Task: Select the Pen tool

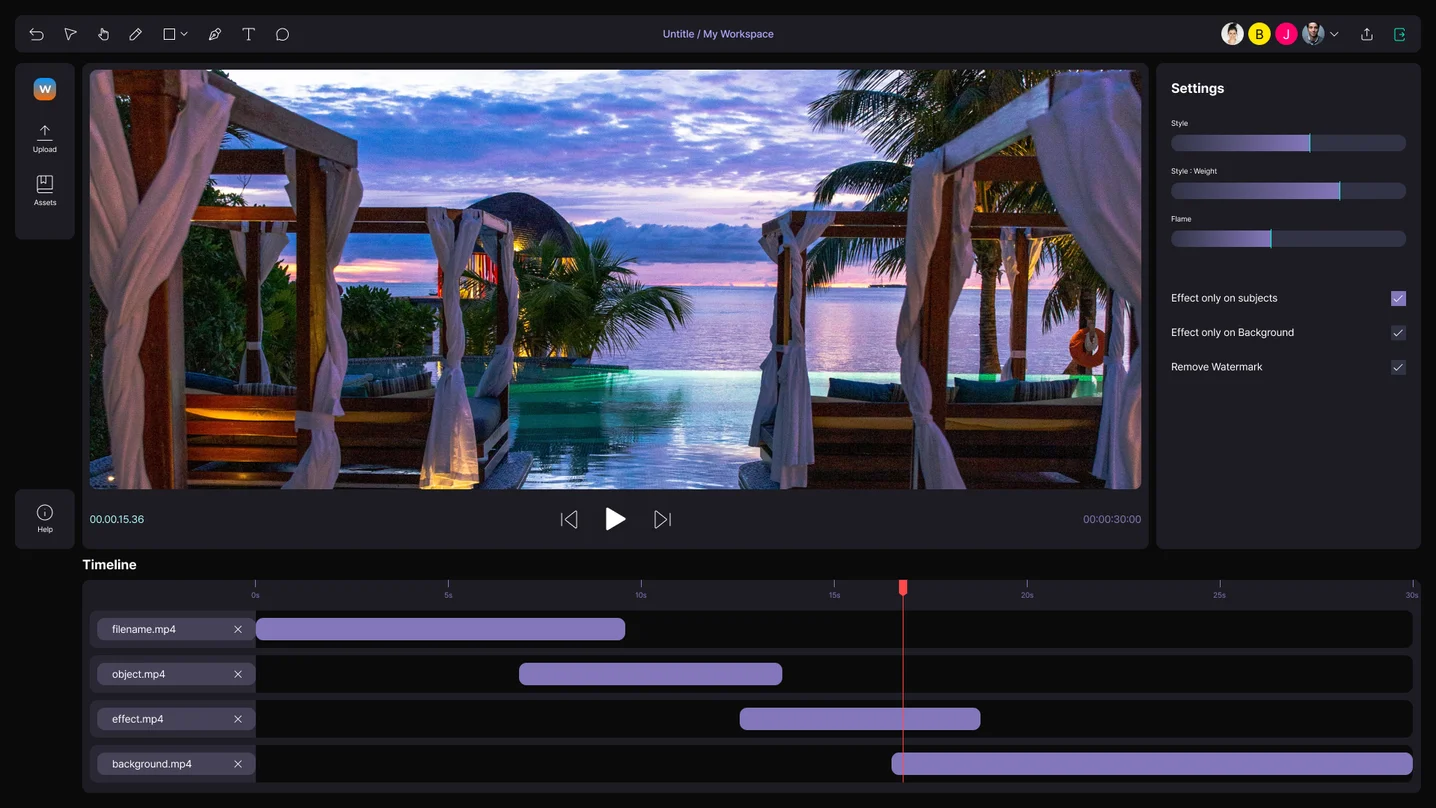Action: [214, 33]
